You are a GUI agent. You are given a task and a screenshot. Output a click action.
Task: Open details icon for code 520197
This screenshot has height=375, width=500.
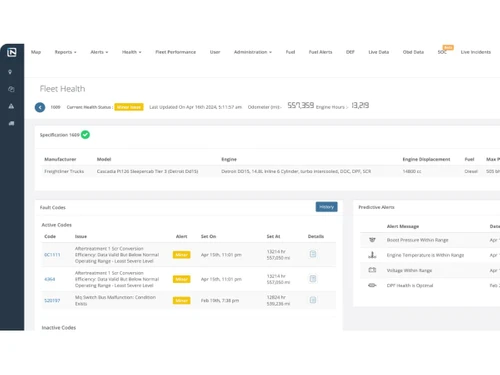click(x=313, y=300)
